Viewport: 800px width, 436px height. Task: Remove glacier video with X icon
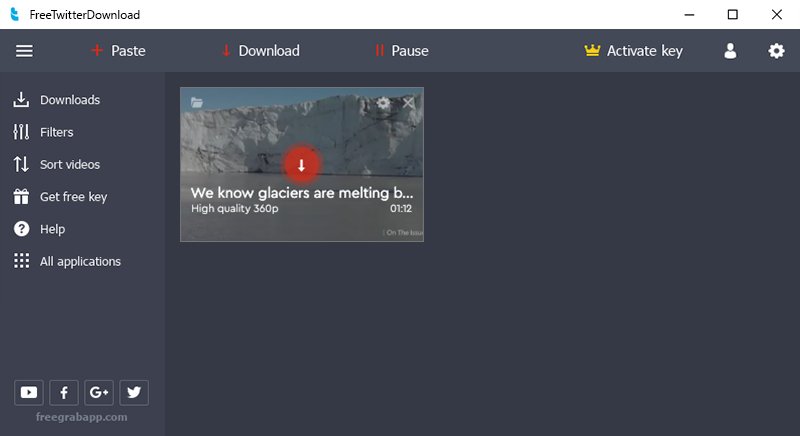coord(408,103)
